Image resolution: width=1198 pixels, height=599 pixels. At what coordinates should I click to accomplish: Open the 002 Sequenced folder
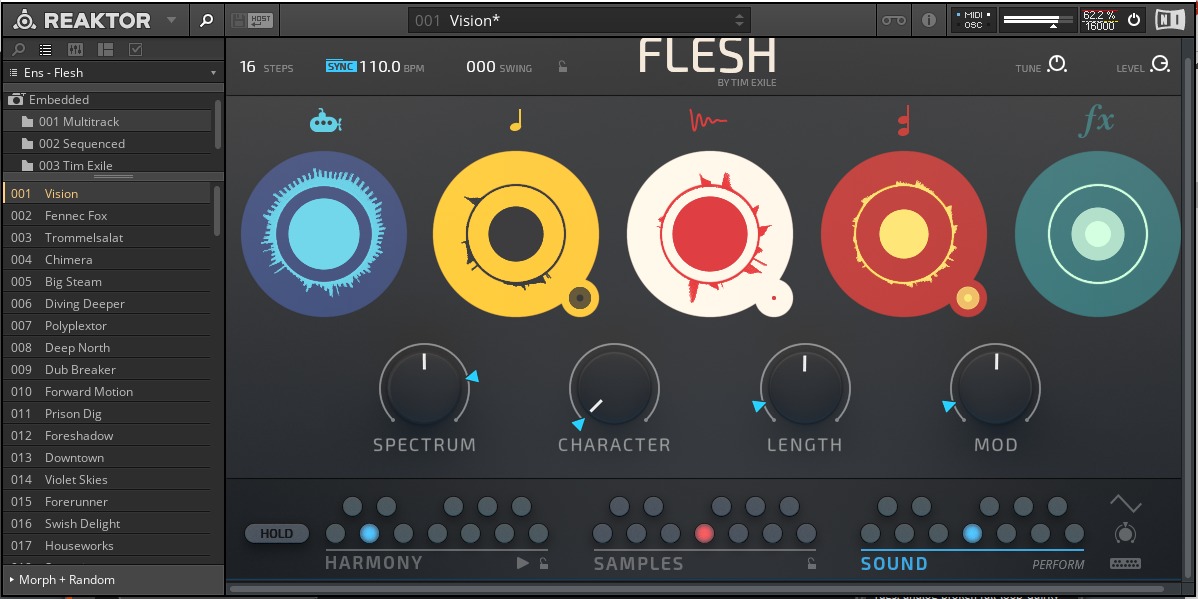pos(107,144)
